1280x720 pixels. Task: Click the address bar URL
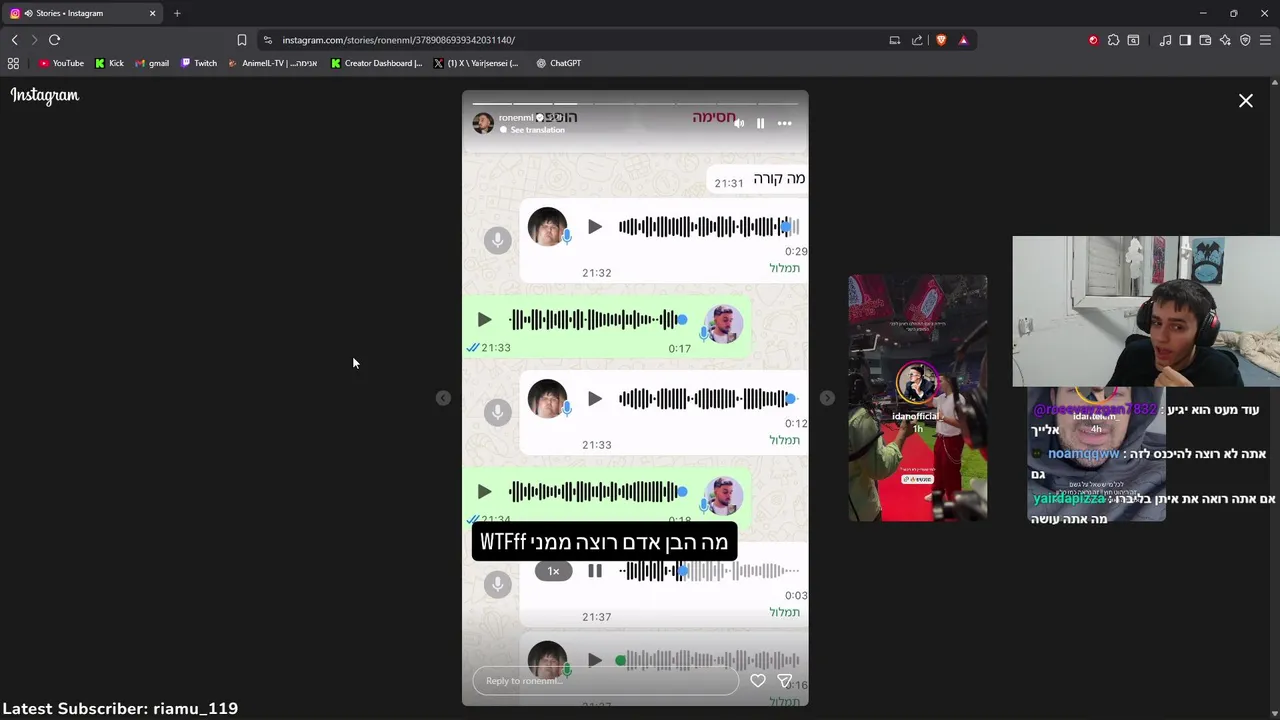[398, 40]
